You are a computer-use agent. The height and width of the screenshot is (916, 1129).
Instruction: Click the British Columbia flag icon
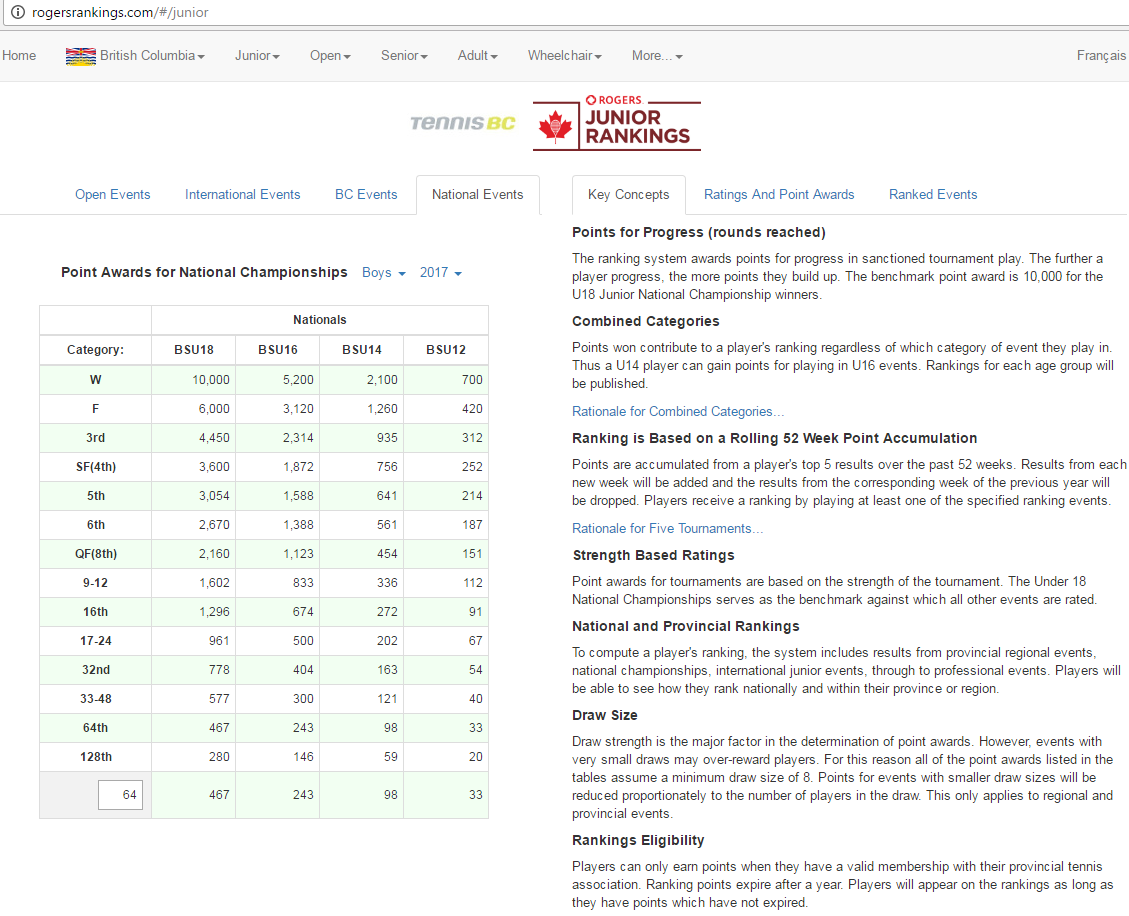pyautogui.click(x=81, y=56)
